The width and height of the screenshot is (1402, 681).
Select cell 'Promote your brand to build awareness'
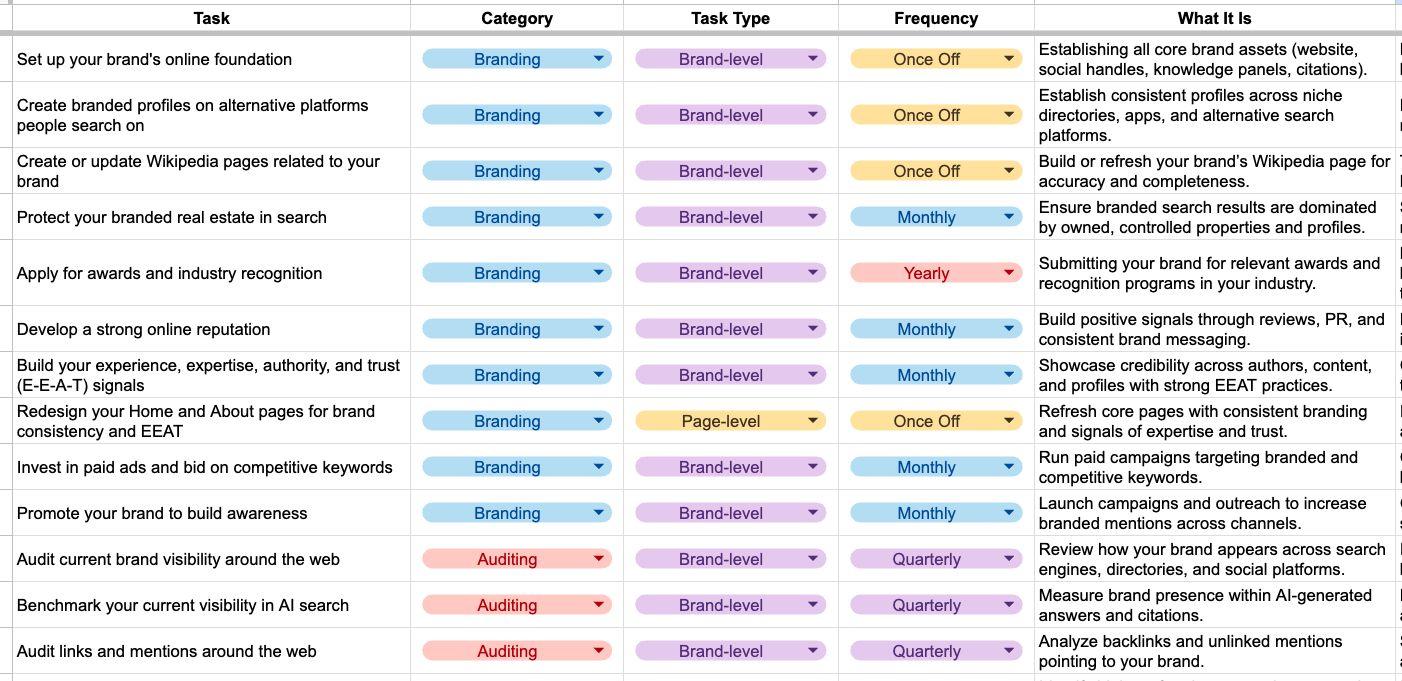pos(211,513)
